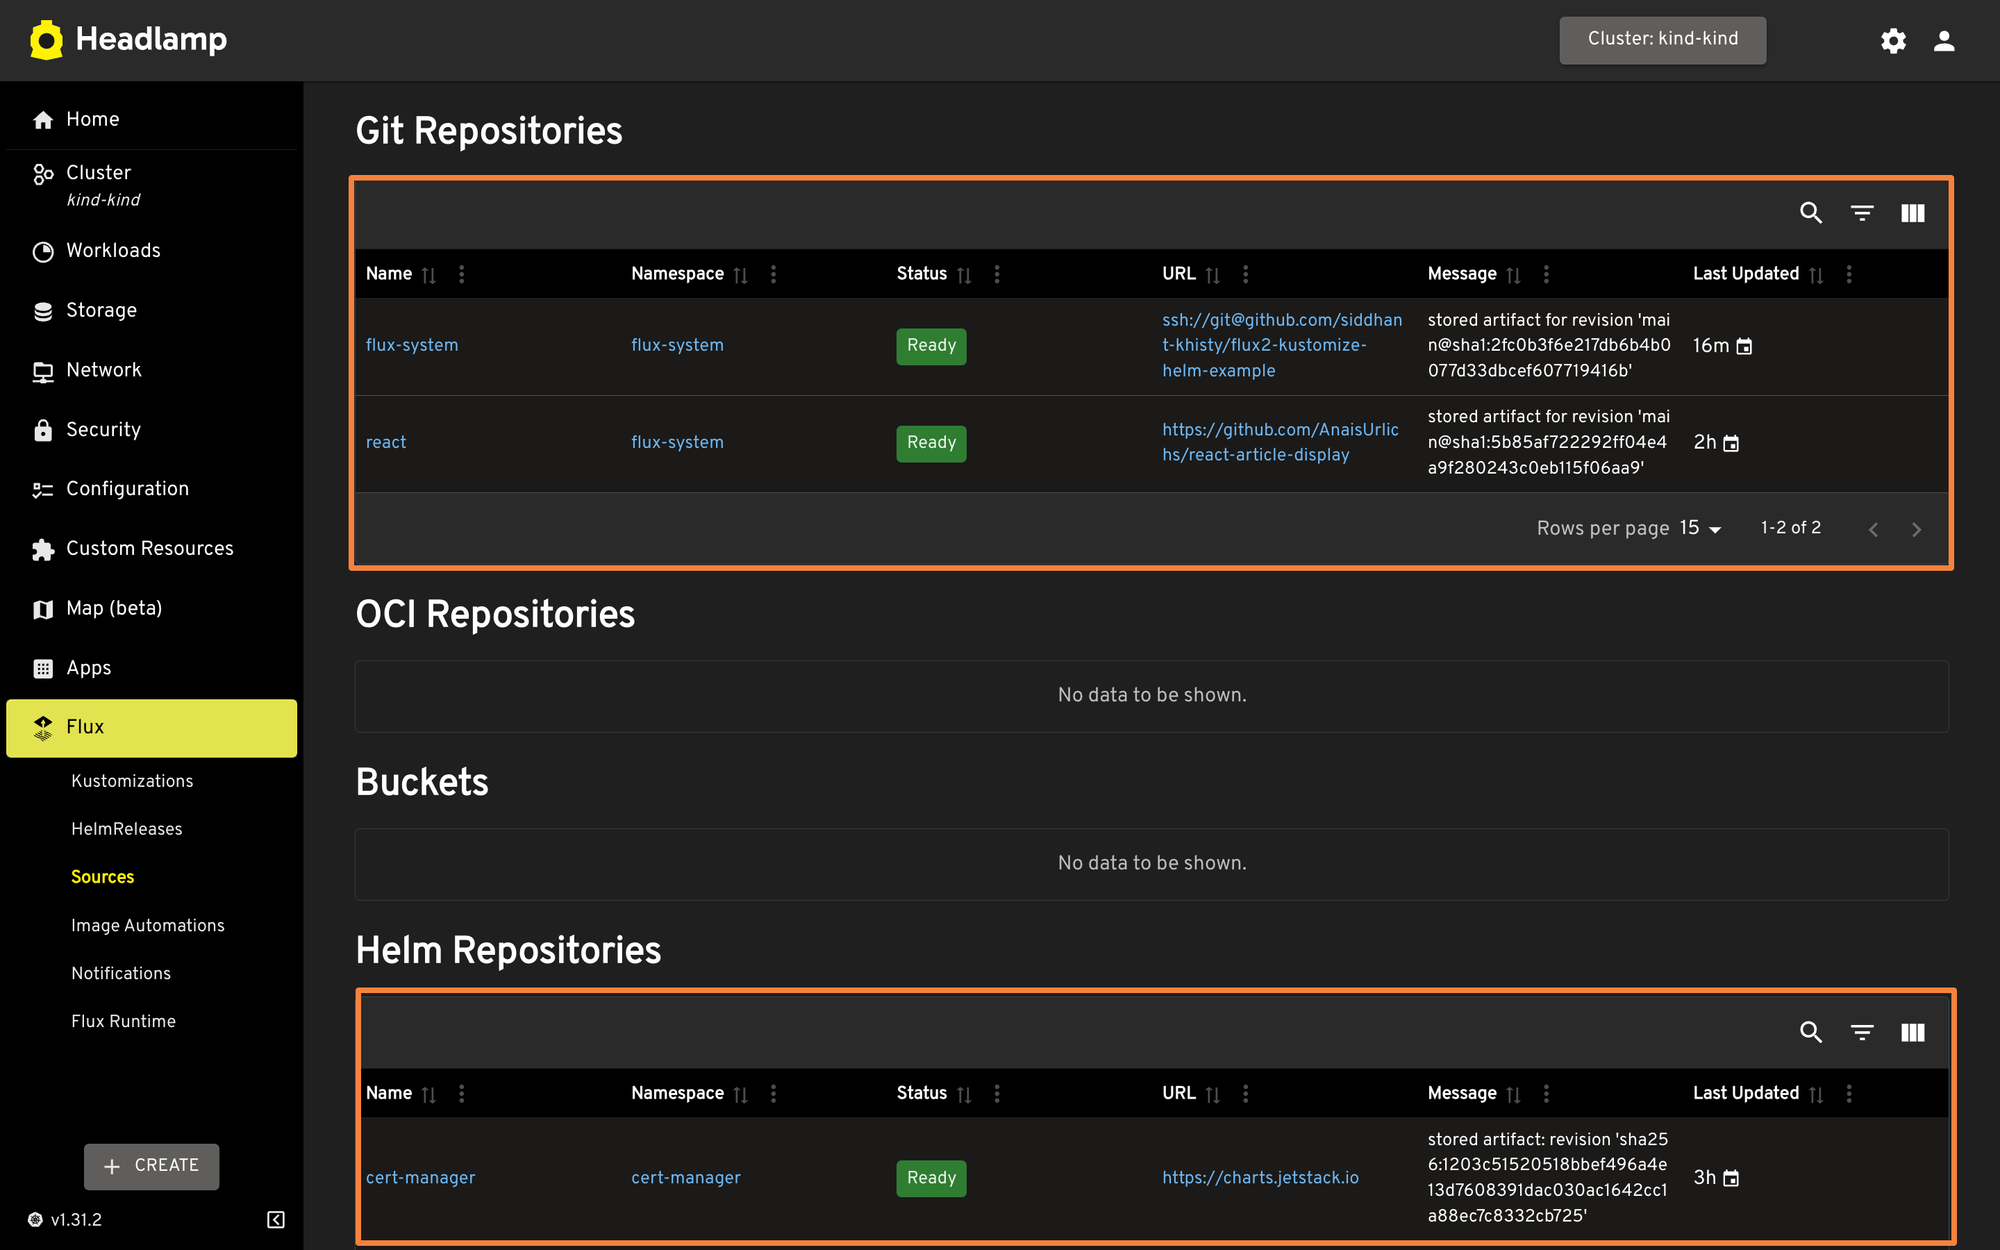Open https://charts.jetstack.io URL
The width and height of the screenshot is (2000, 1250).
[1261, 1178]
